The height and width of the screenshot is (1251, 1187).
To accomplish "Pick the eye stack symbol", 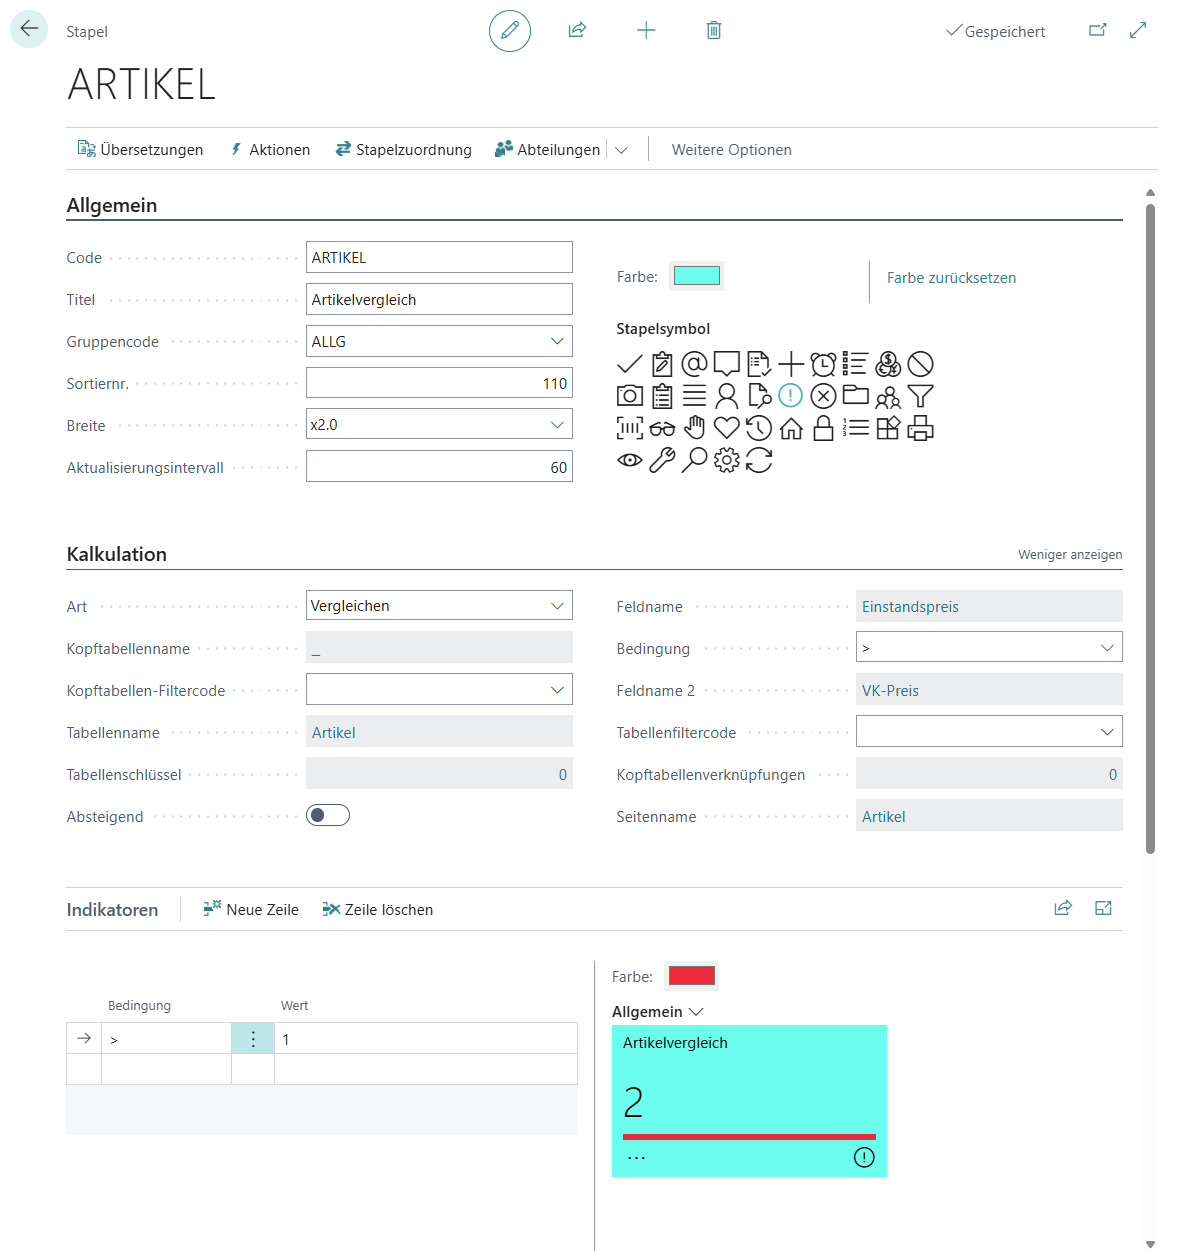I will (630, 460).
